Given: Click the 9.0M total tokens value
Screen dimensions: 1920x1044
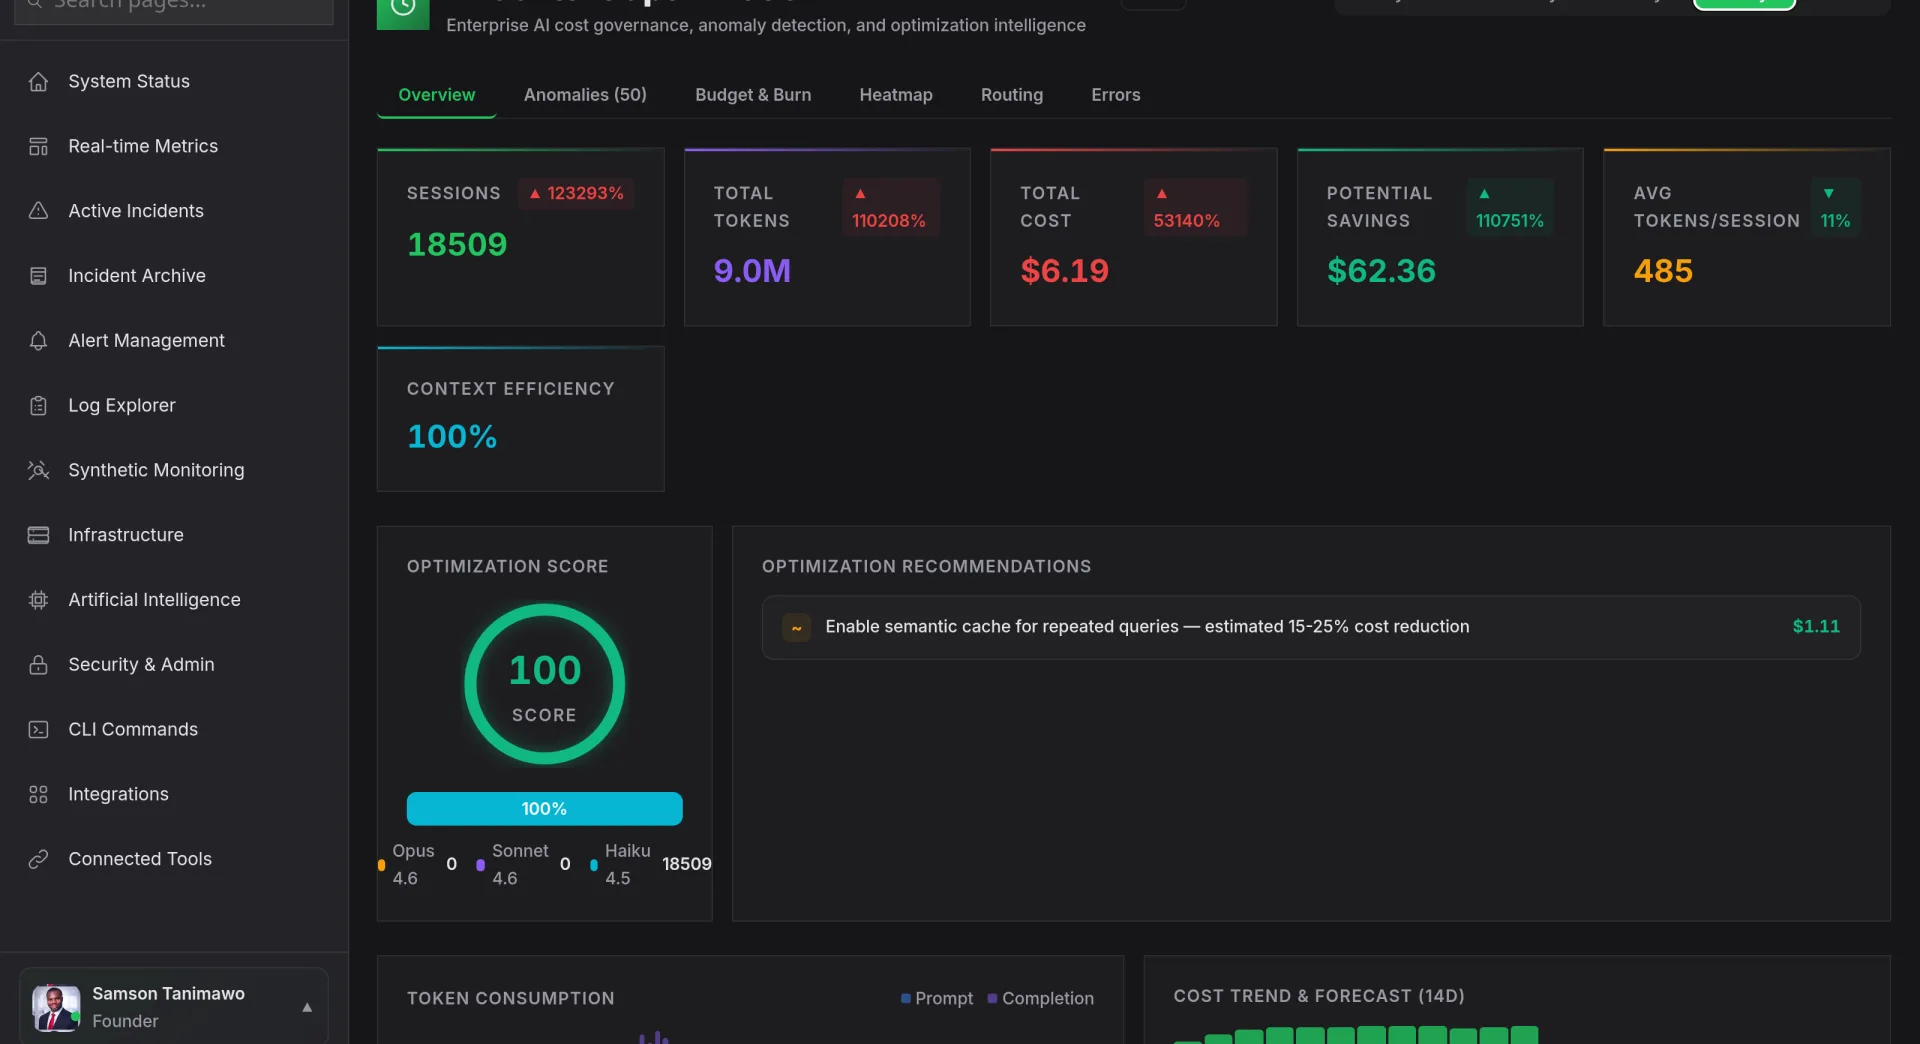Looking at the screenshot, I should pyautogui.click(x=752, y=271).
